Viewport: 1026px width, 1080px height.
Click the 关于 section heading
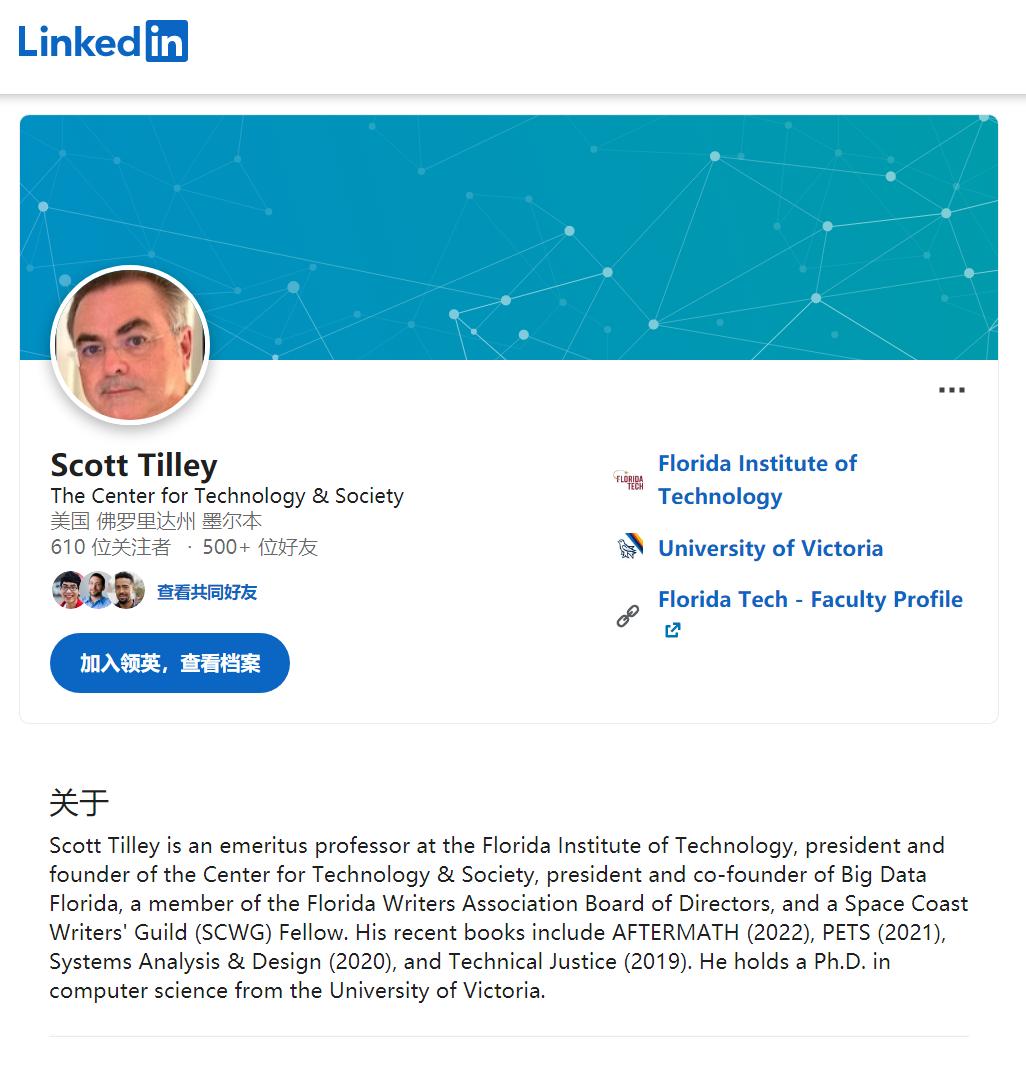coord(79,802)
